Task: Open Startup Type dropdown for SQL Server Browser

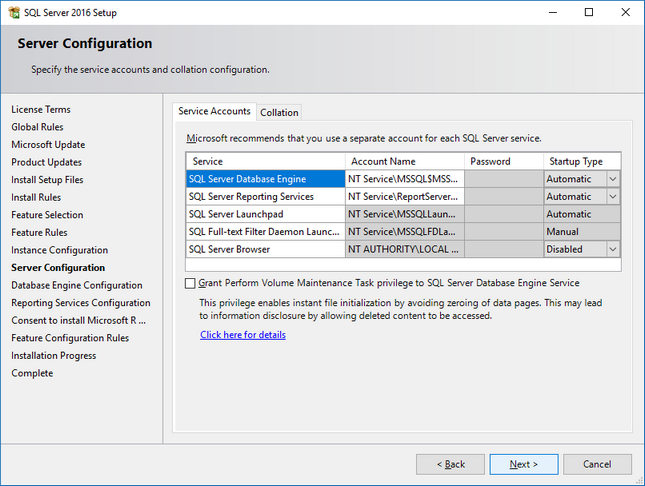Action: tap(613, 249)
